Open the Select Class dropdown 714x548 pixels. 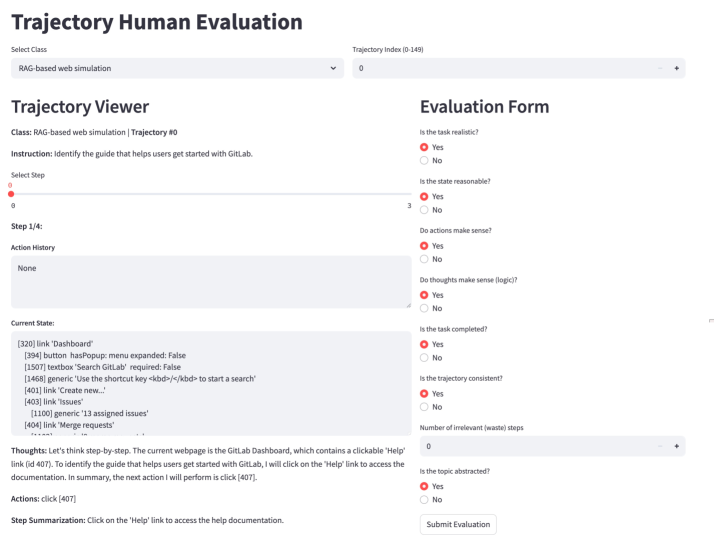point(176,68)
